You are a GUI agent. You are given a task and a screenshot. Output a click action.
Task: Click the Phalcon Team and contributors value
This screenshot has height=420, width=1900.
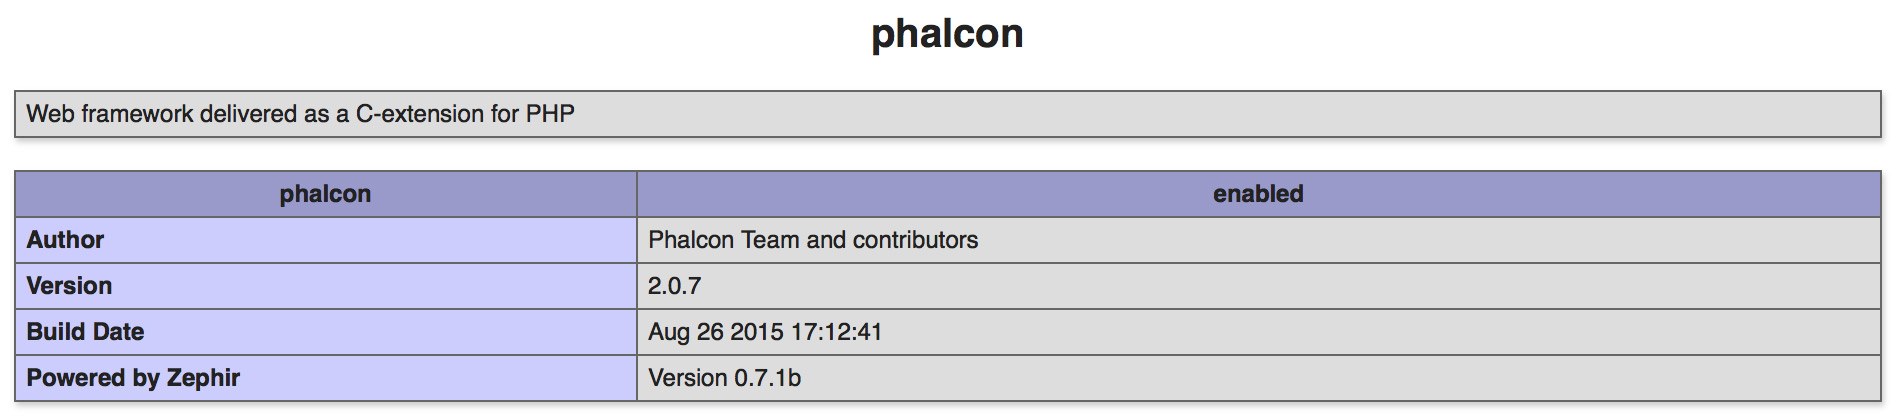(x=813, y=240)
